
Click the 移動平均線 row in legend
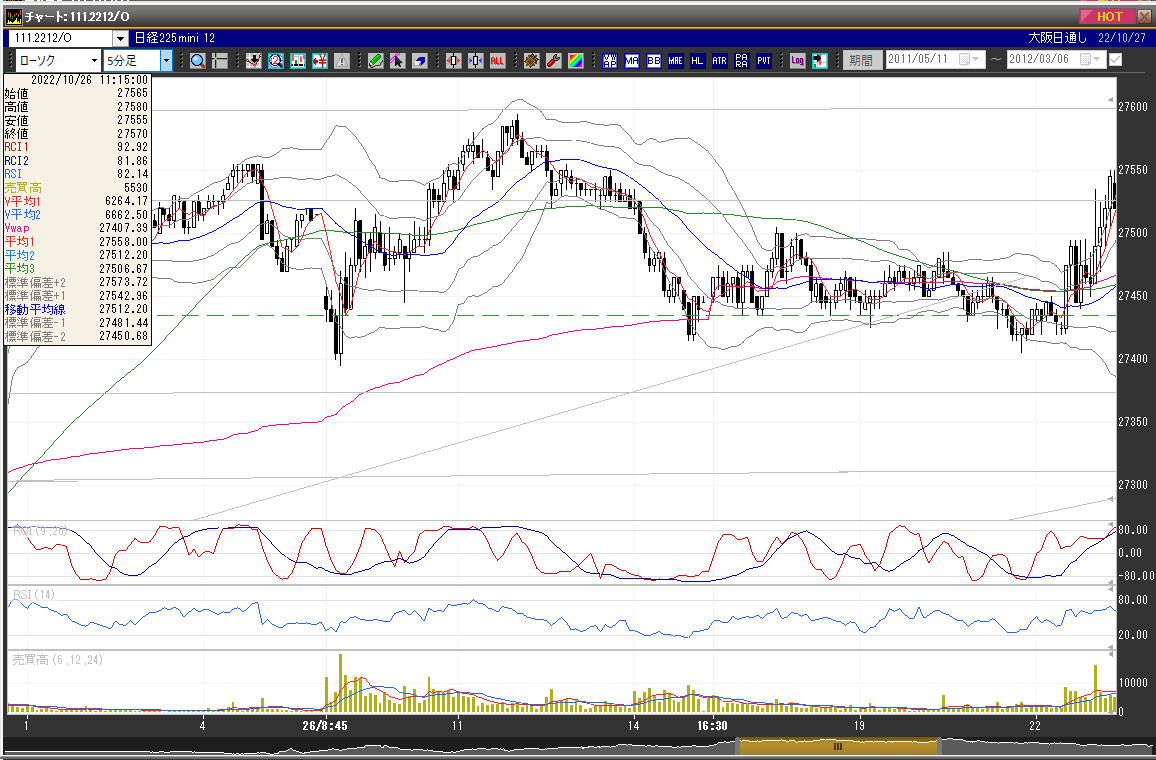click(77, 310)
